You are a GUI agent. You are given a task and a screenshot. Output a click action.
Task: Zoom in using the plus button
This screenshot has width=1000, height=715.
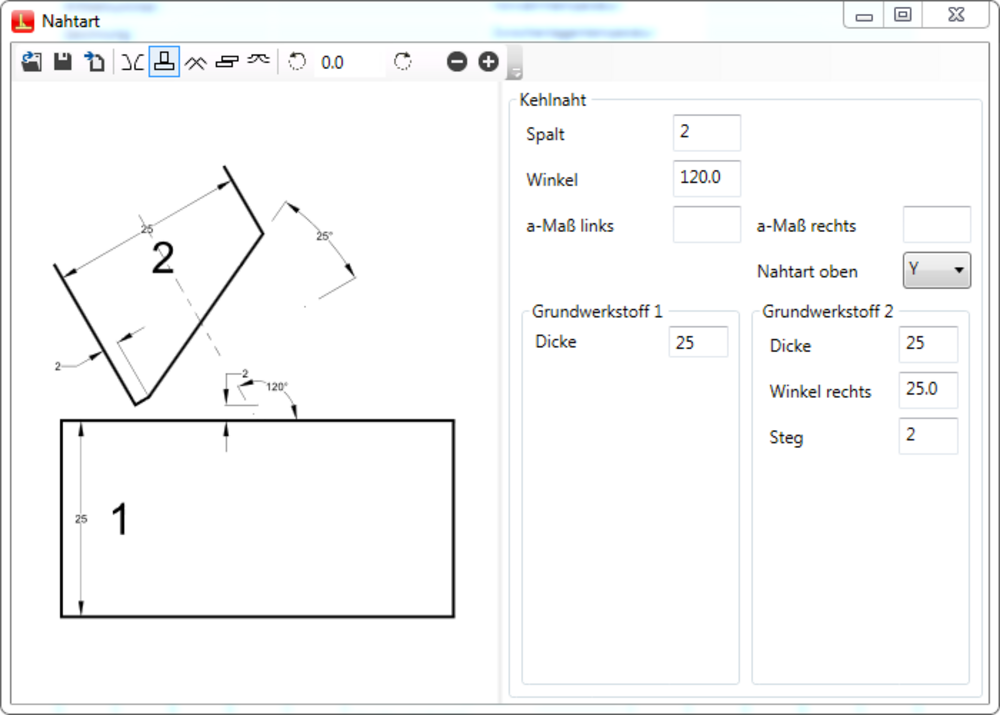[488, 61]
